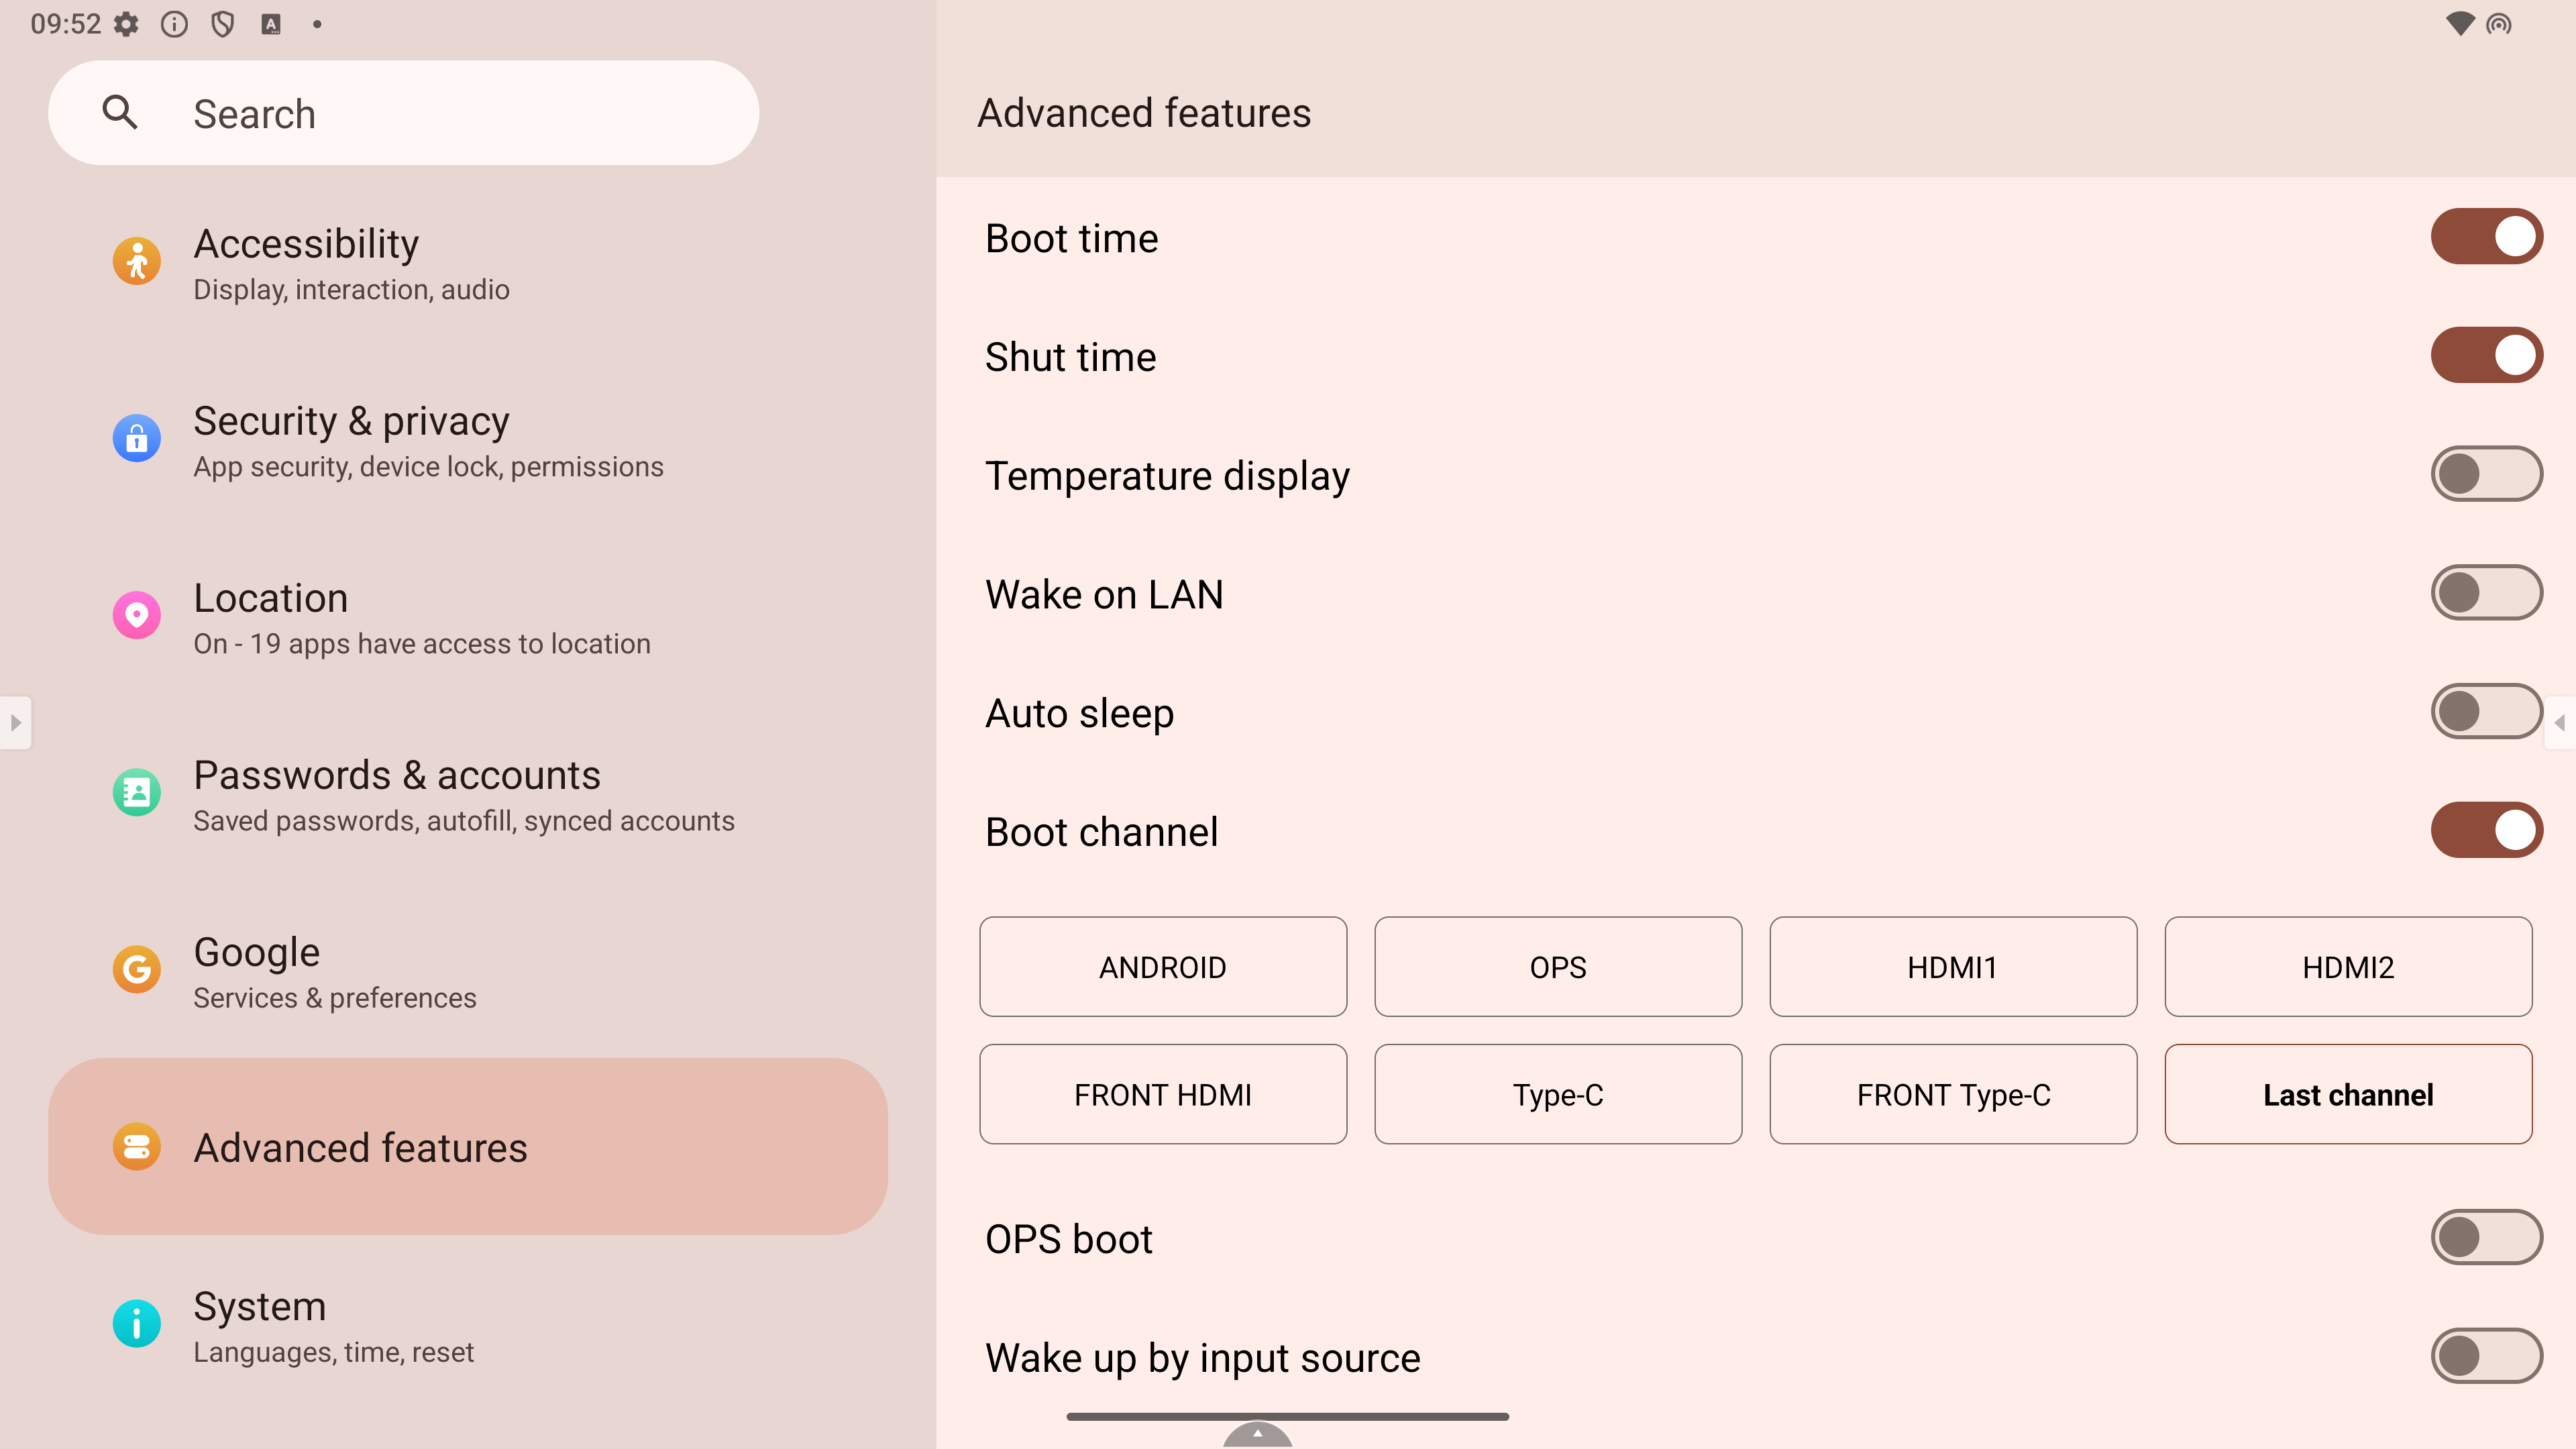Tap the cyan System info icon
The height and width of the screenshot is (1449, 2576).
point(137,1323)
